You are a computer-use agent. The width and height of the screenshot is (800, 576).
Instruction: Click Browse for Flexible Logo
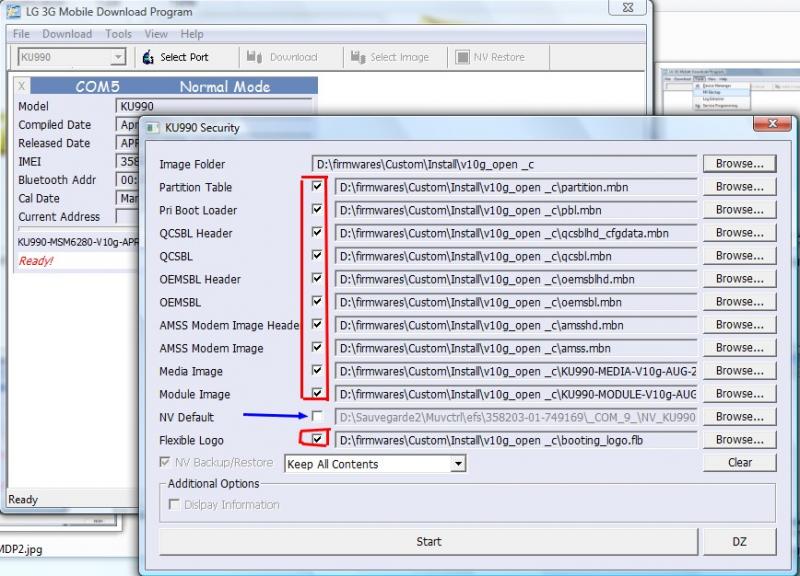click(739, 439)
